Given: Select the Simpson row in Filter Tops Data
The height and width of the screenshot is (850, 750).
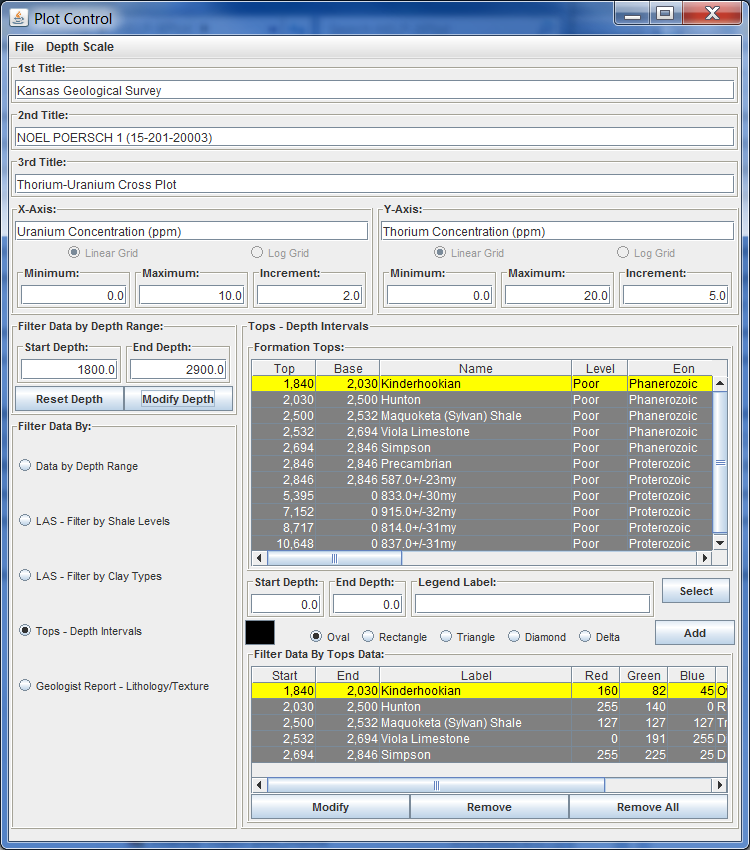Looking at the screenshot, I should pos(489,755).
